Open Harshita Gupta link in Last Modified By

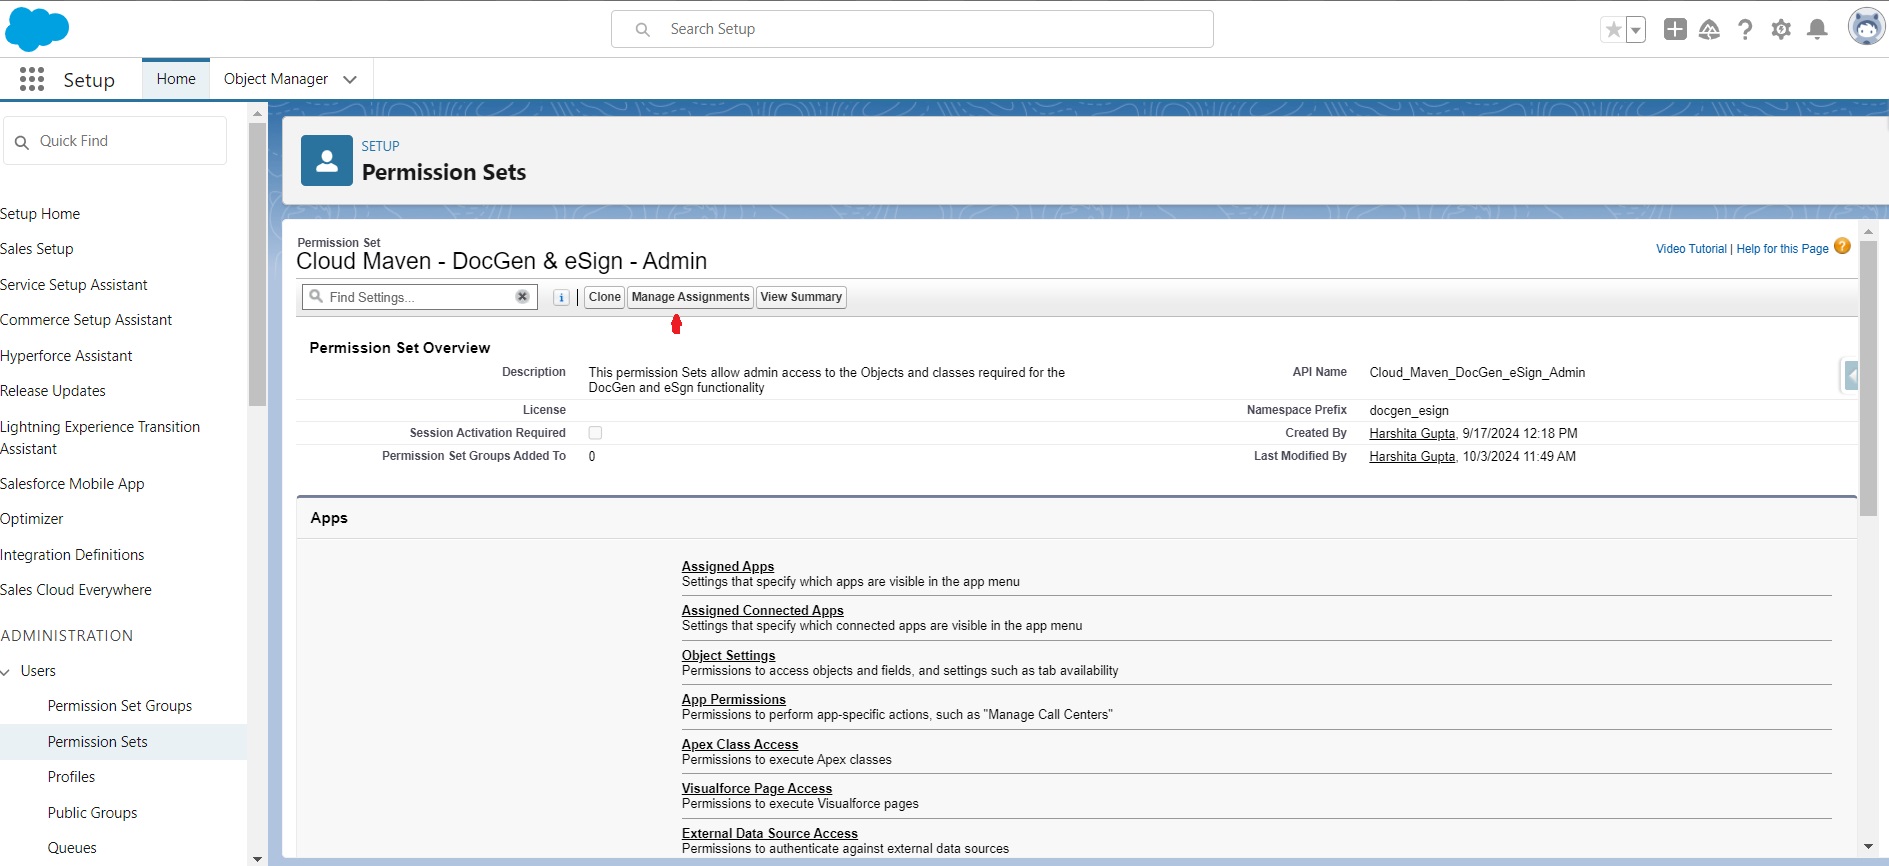click(x=1412, y=457)
